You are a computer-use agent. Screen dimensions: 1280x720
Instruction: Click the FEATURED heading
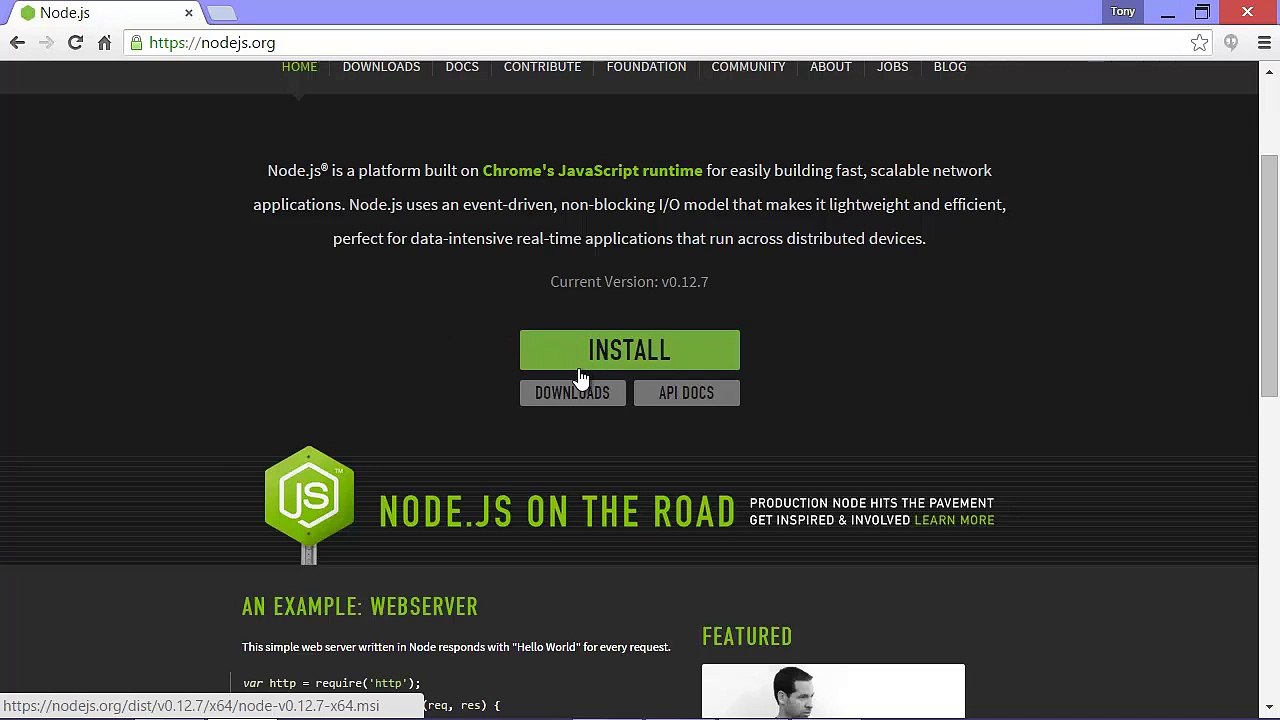[x=747, y=637]
